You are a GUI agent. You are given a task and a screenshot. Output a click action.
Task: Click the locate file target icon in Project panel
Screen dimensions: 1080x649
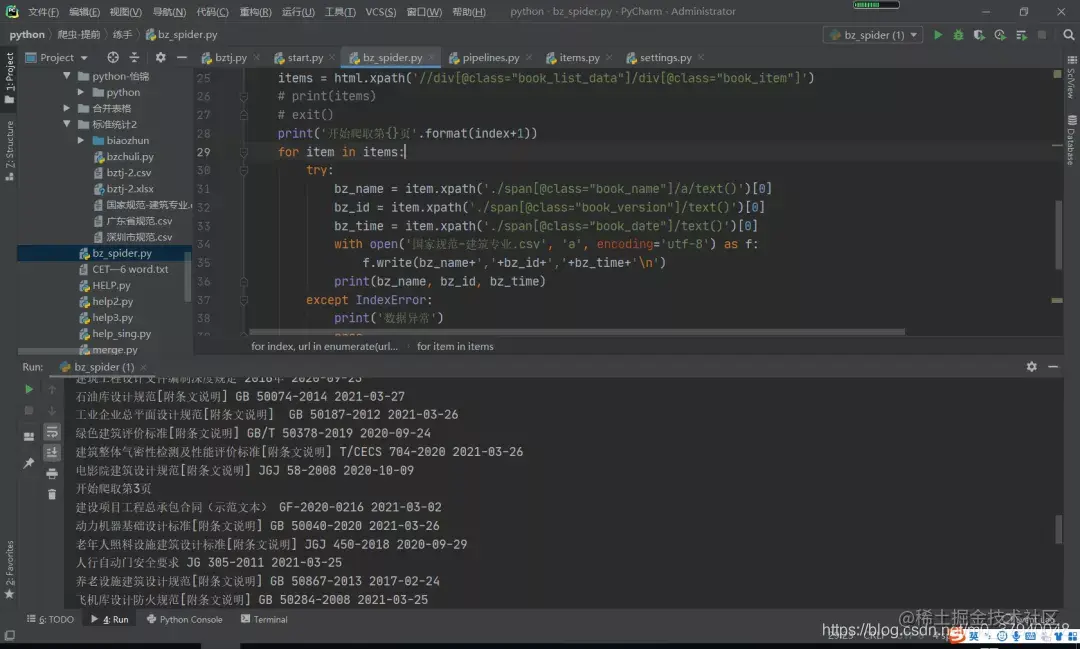tap(113, 57)
